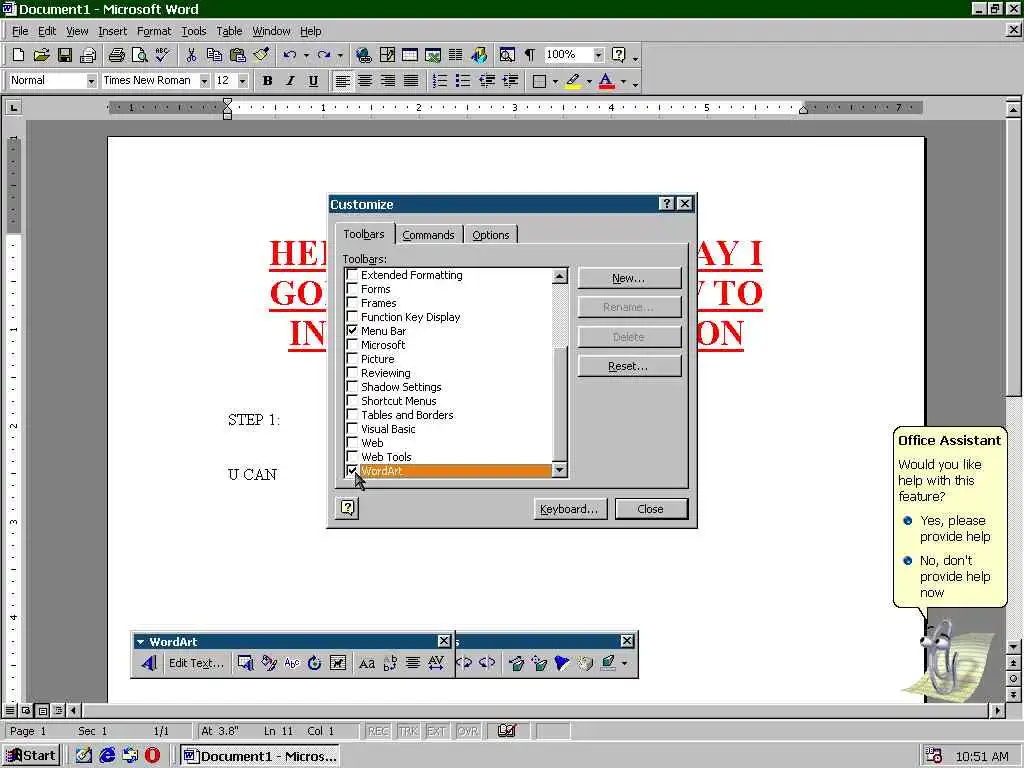The height and width of the screenshot is (768, 1024).
Task: Click the WordArt Shape Abc icon
Action: tap(291, 664)
